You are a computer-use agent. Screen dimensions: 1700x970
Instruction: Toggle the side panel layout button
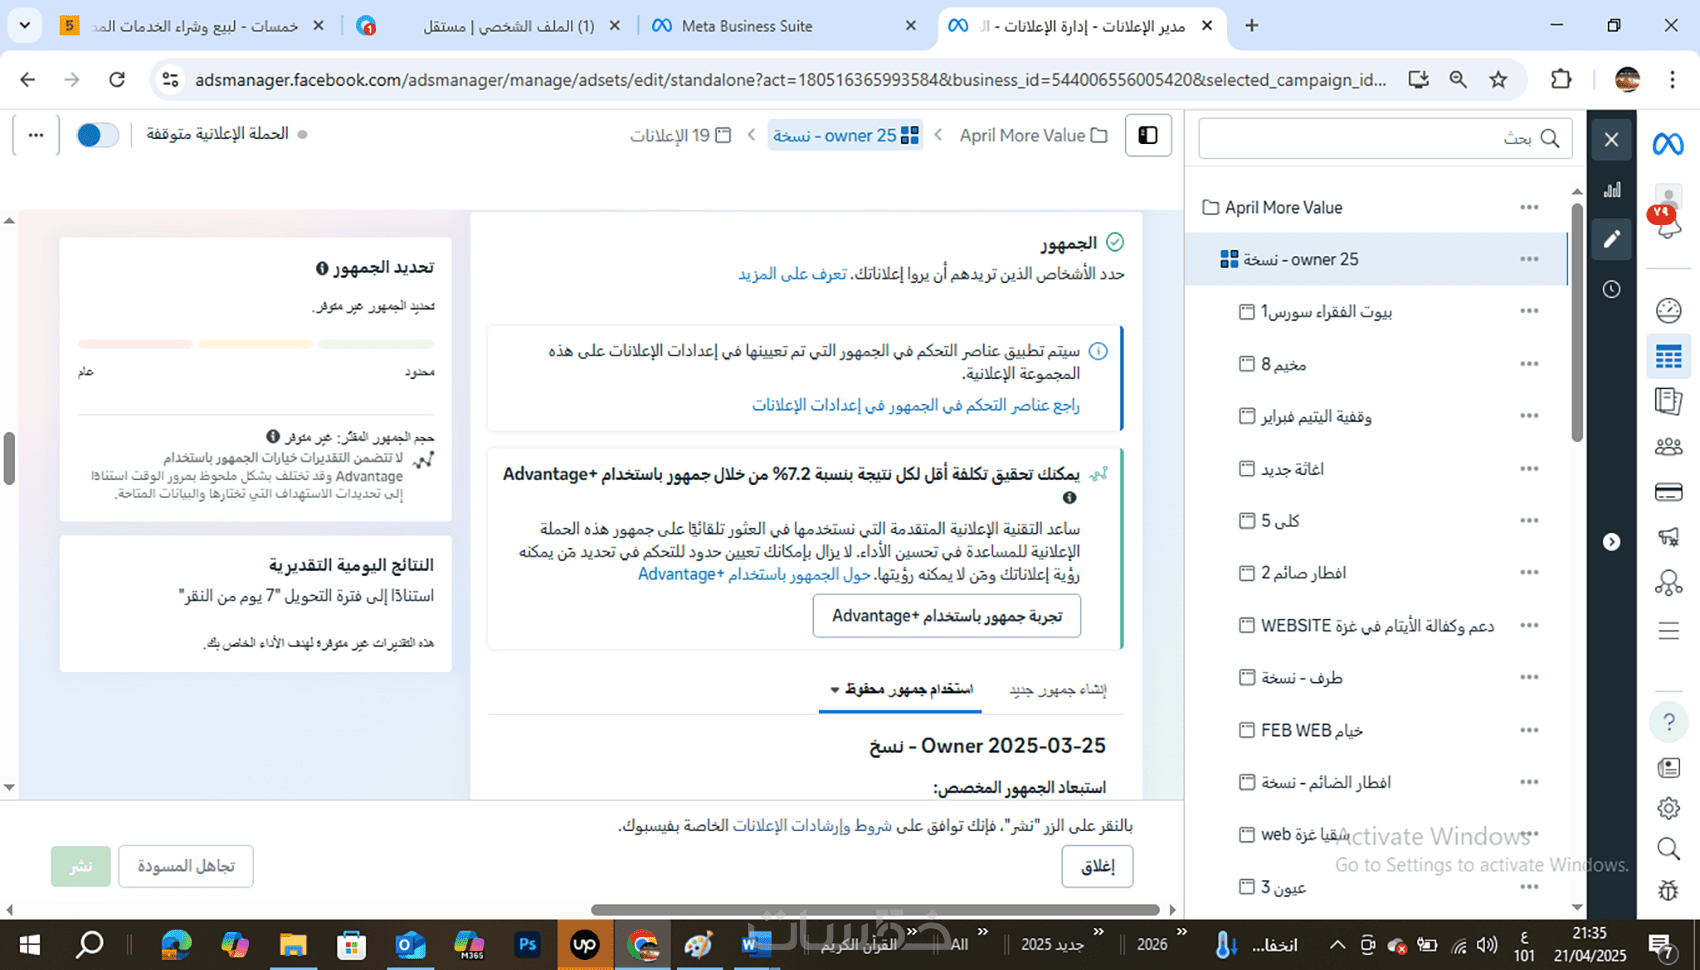[1148, 135]
